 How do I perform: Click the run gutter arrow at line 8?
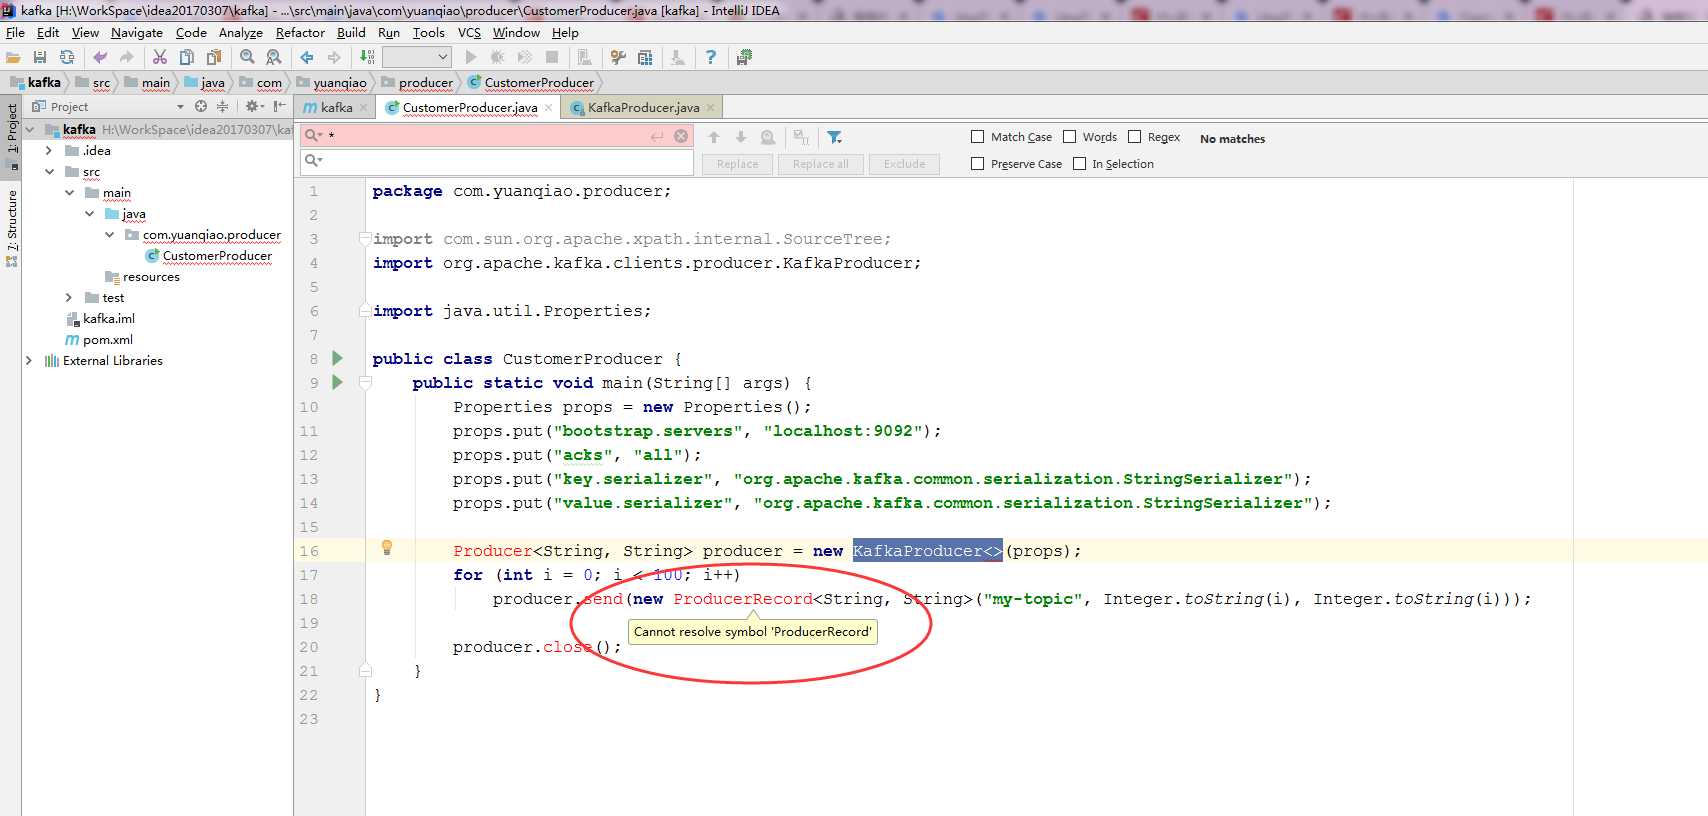pos(338,358)
